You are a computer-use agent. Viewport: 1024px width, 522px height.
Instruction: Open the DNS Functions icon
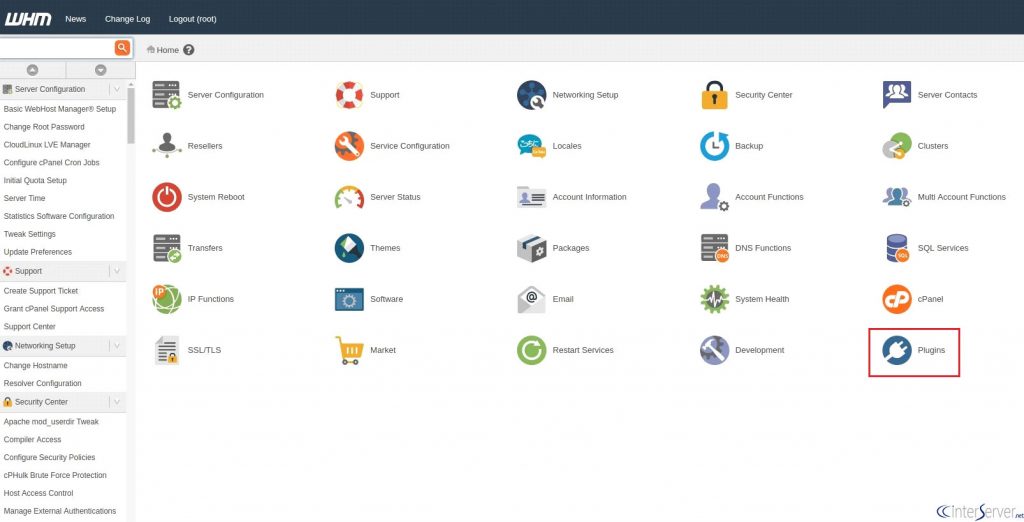(x=714, y=248)
